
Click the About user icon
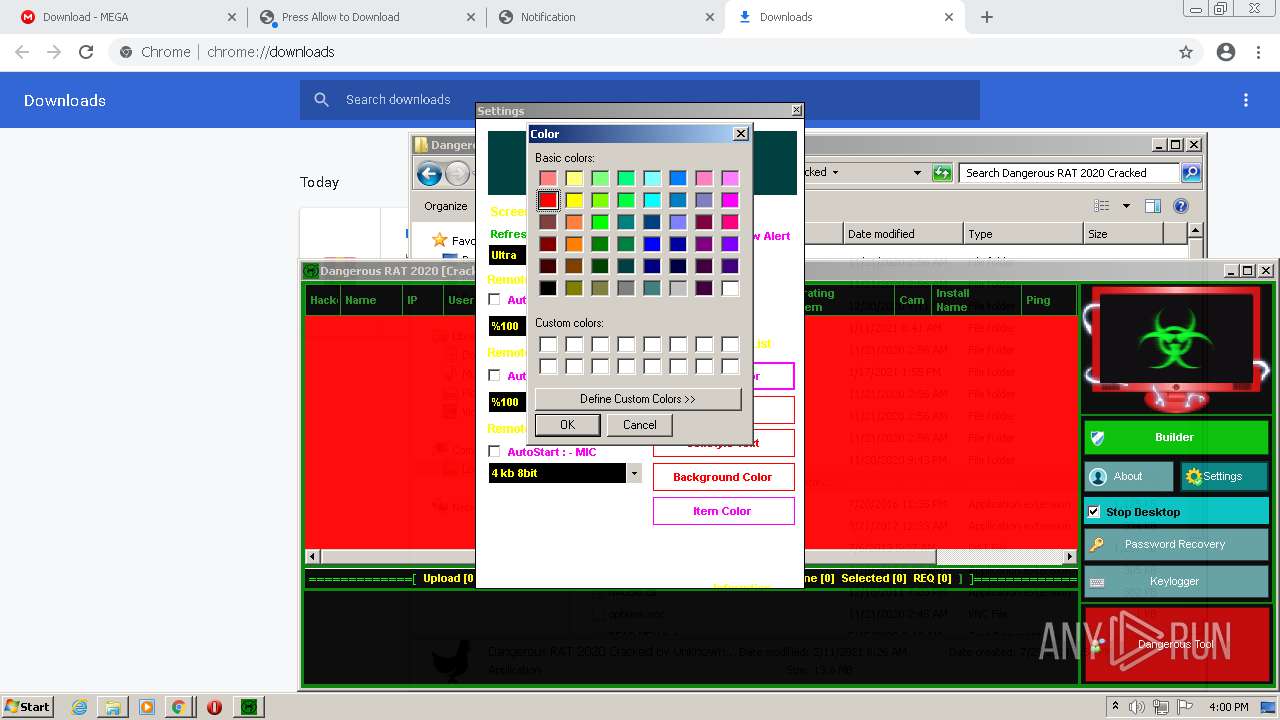click(x=1098, y=477)
